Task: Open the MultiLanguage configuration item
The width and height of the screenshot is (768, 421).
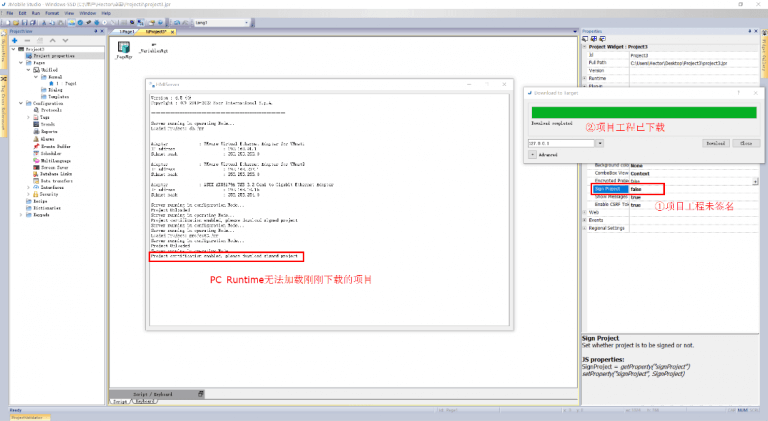Action: pos(52,158)
